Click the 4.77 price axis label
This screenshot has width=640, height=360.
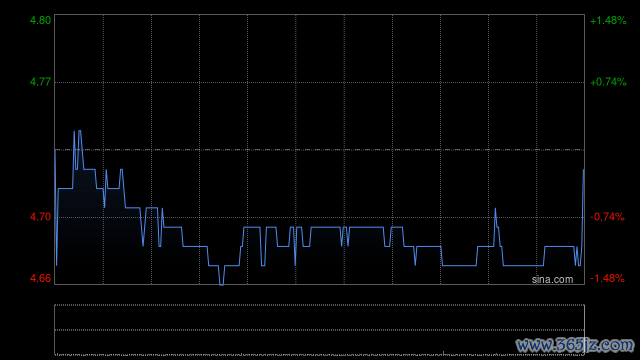(x=40, y=82)
